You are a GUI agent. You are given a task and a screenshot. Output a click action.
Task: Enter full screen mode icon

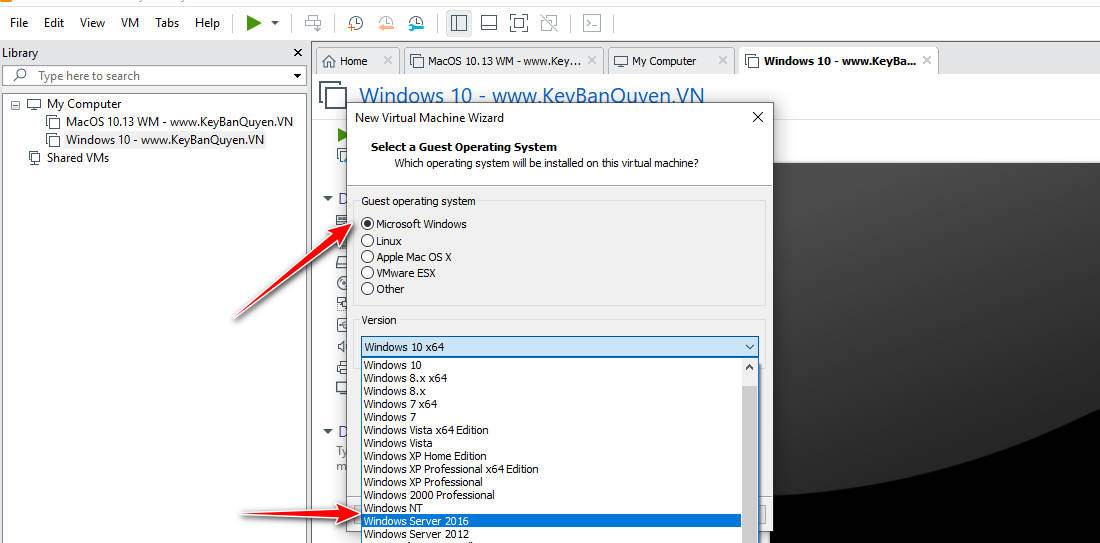tap(518, 23)
